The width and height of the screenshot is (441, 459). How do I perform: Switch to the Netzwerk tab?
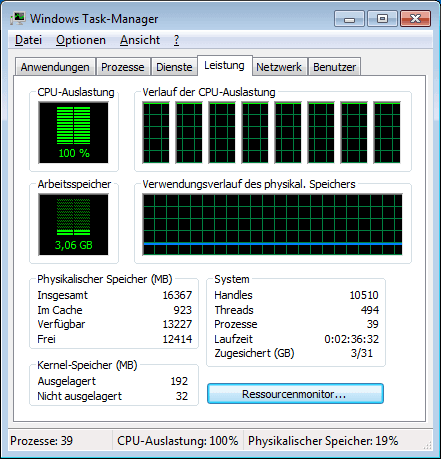click(279, 67)
